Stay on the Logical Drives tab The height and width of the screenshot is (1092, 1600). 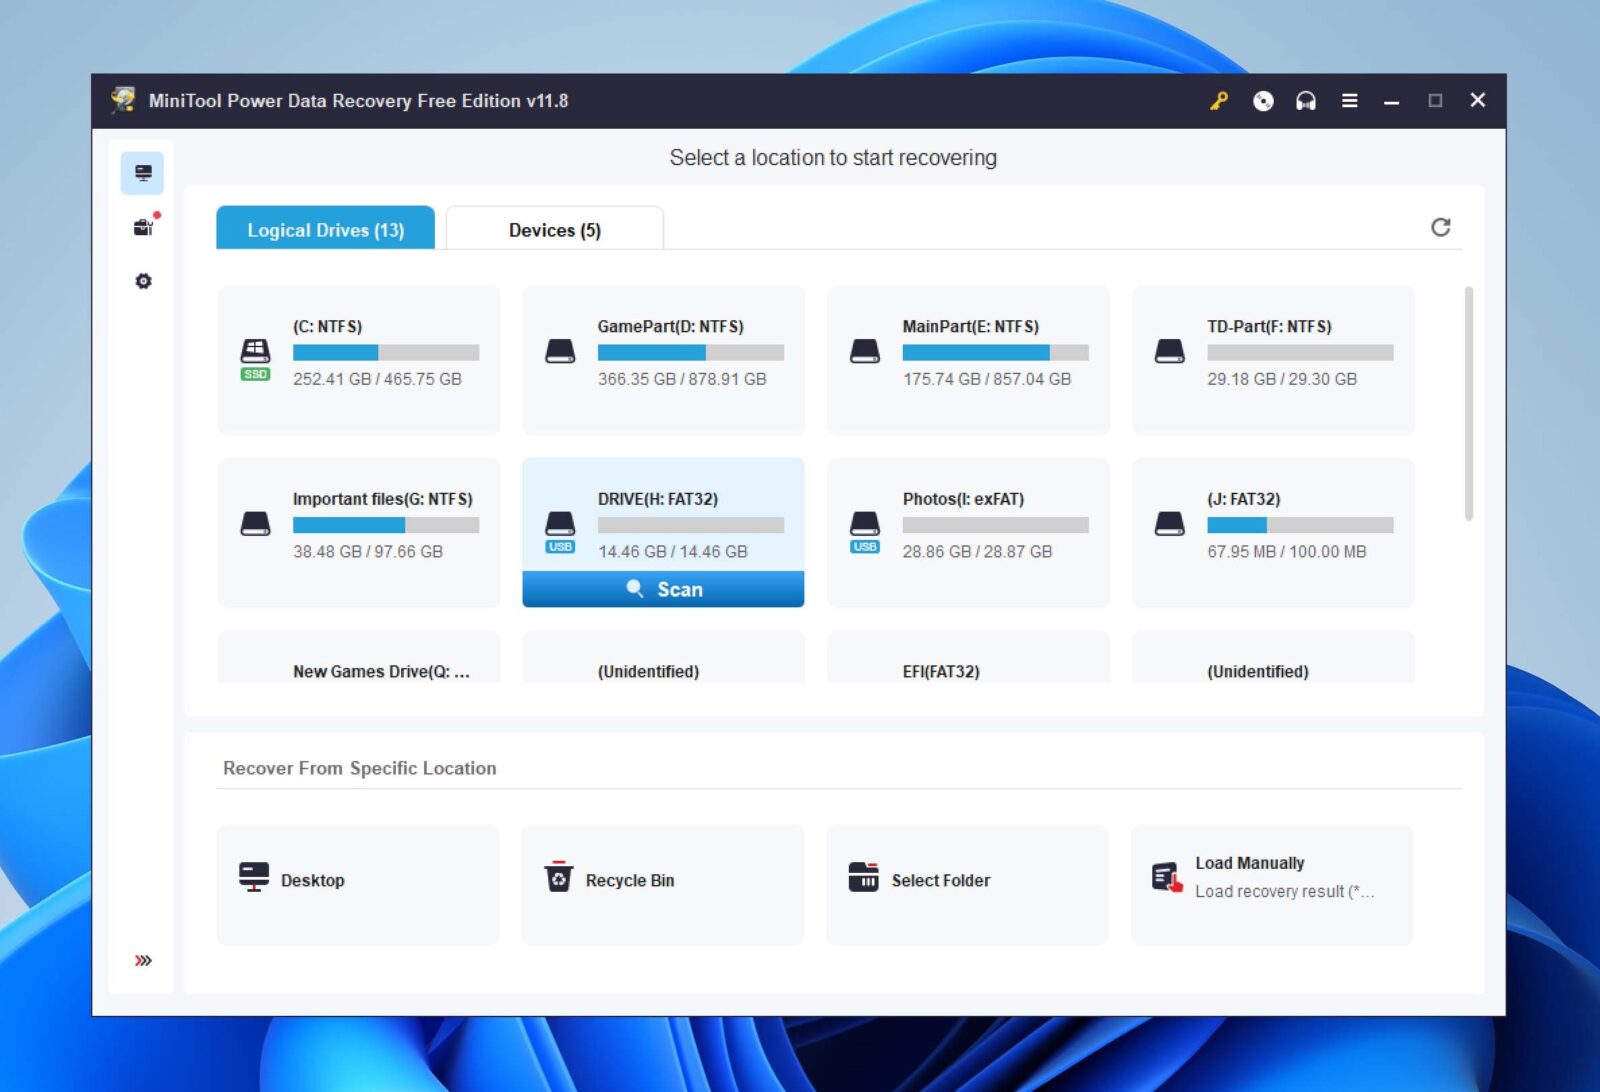tap(325, 229)
